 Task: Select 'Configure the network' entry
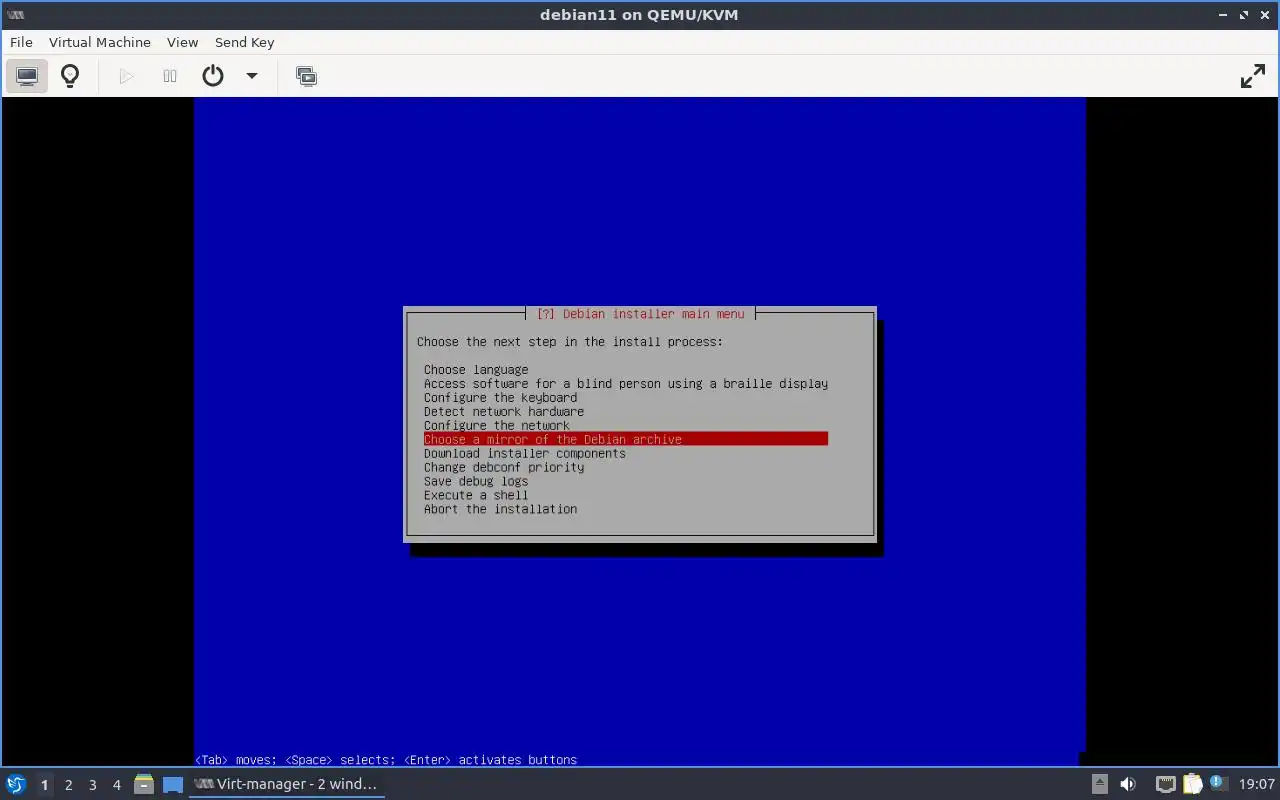click(497, 426)
